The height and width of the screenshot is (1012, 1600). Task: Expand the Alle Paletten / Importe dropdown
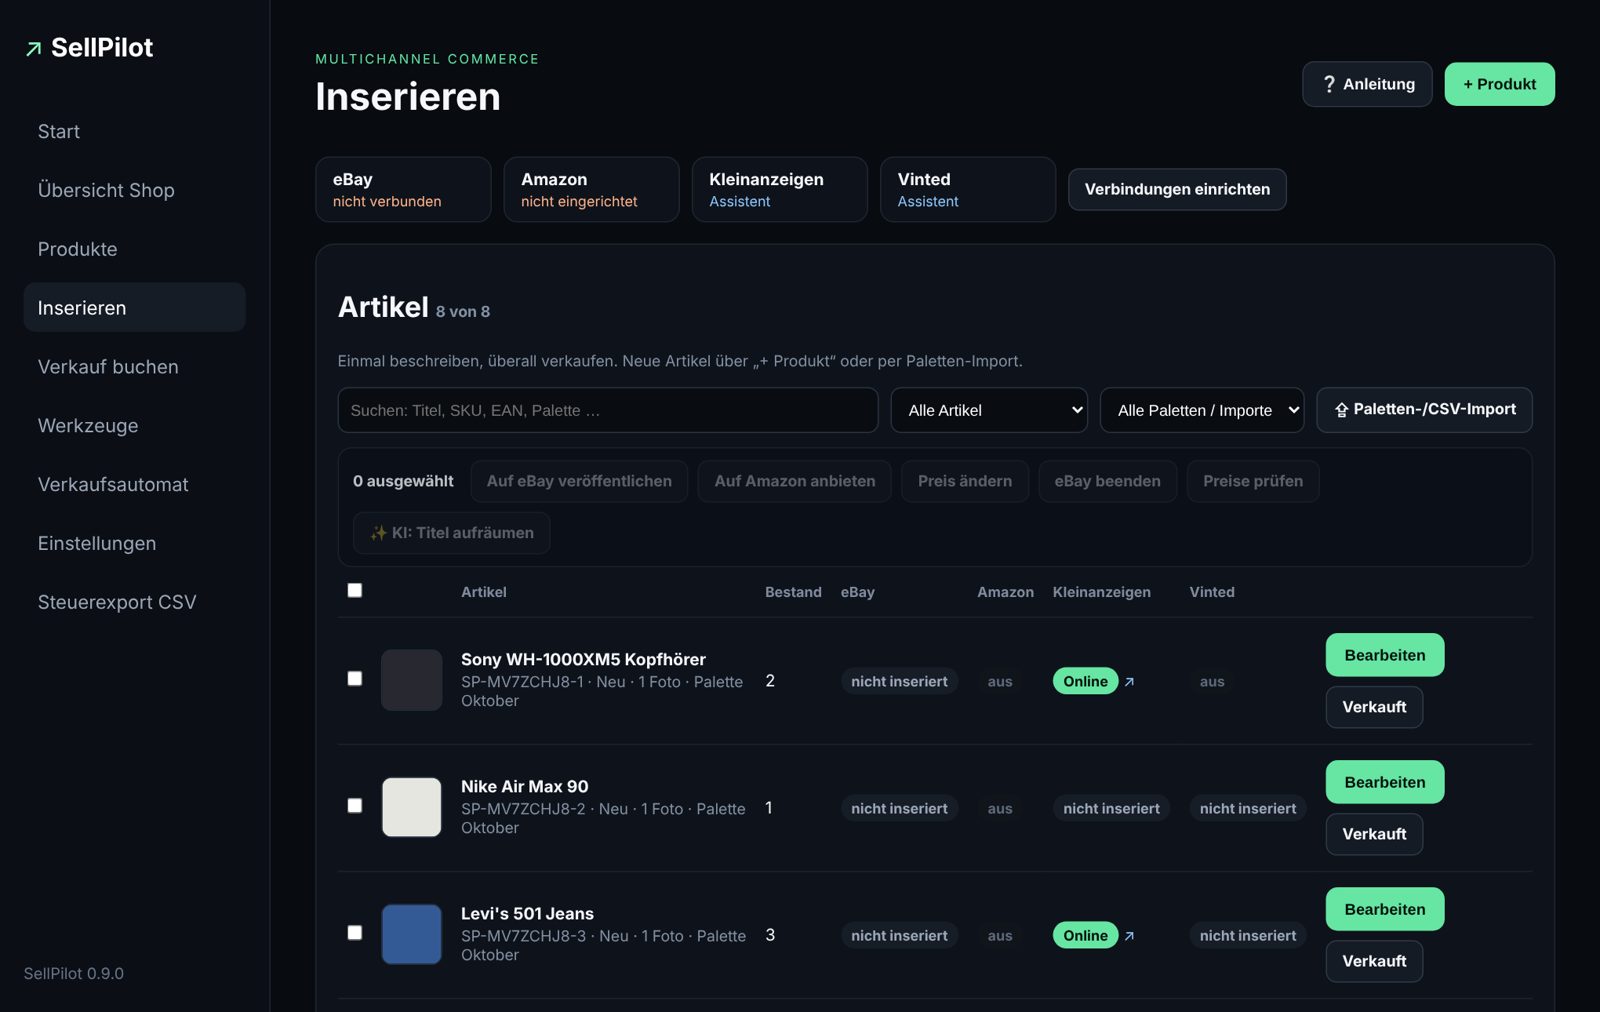click(x=1202, y=410)
